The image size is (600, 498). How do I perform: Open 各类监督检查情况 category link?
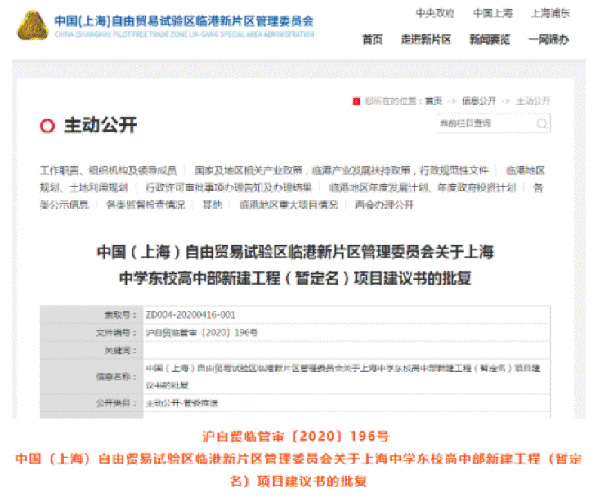coord(145,205)
